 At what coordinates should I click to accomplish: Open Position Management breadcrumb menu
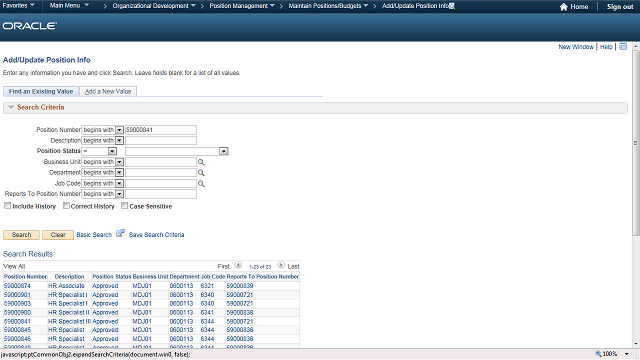click(242, 6)
